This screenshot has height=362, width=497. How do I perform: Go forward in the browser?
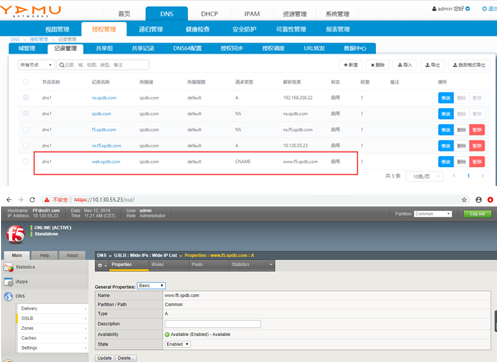coord(21,200)
